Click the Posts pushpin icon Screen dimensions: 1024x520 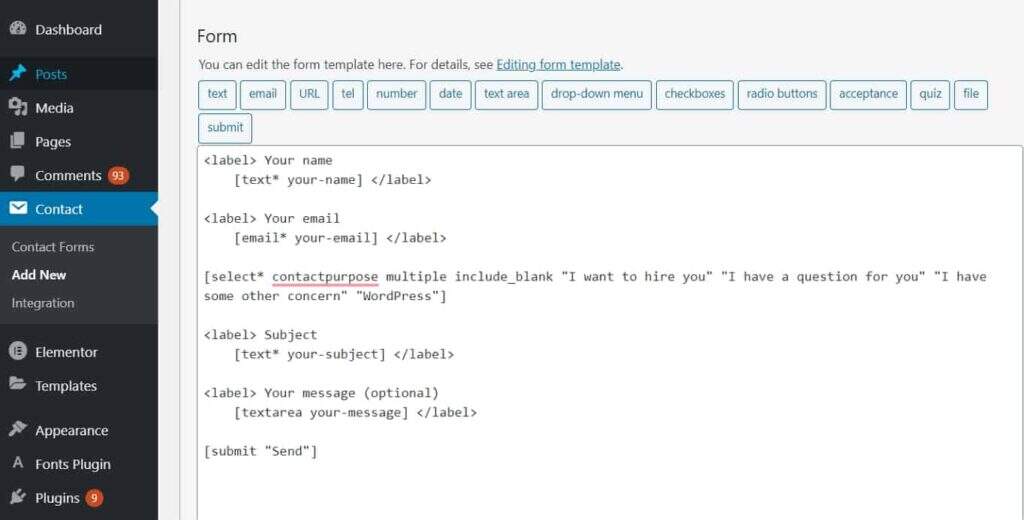click(x=18, y=74)
